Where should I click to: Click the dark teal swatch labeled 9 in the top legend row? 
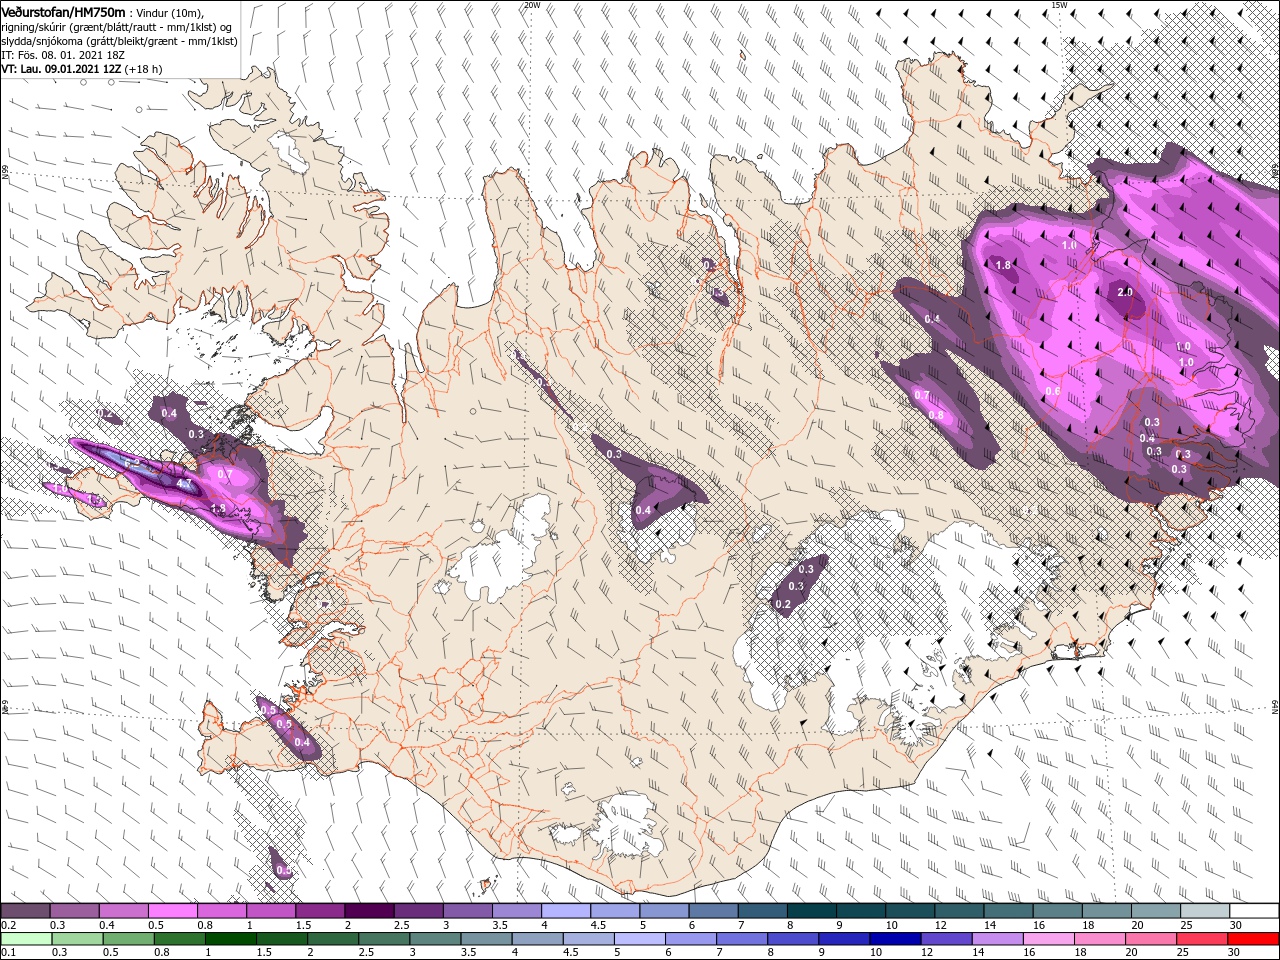click(x=861, y=910)
